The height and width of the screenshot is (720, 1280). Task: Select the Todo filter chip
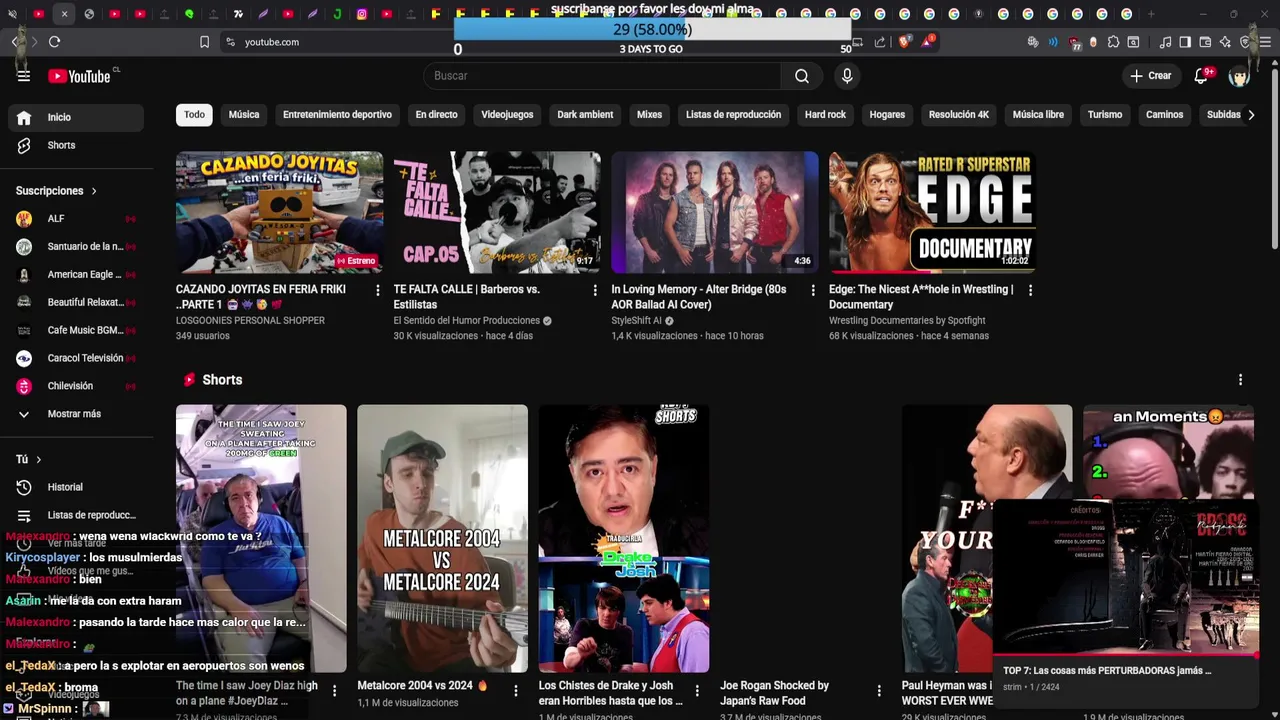point(194,115)
